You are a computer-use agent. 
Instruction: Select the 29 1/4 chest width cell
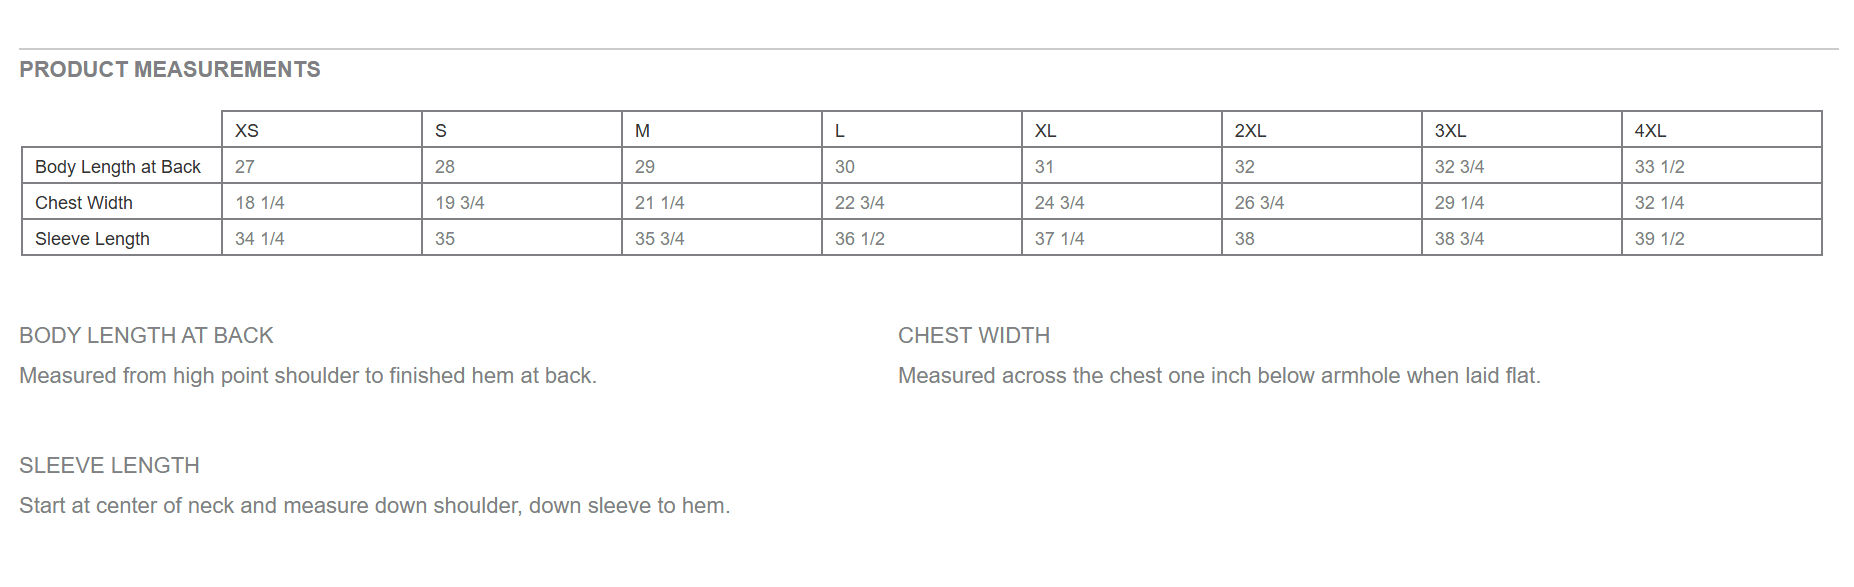(x=1521, y=202)
